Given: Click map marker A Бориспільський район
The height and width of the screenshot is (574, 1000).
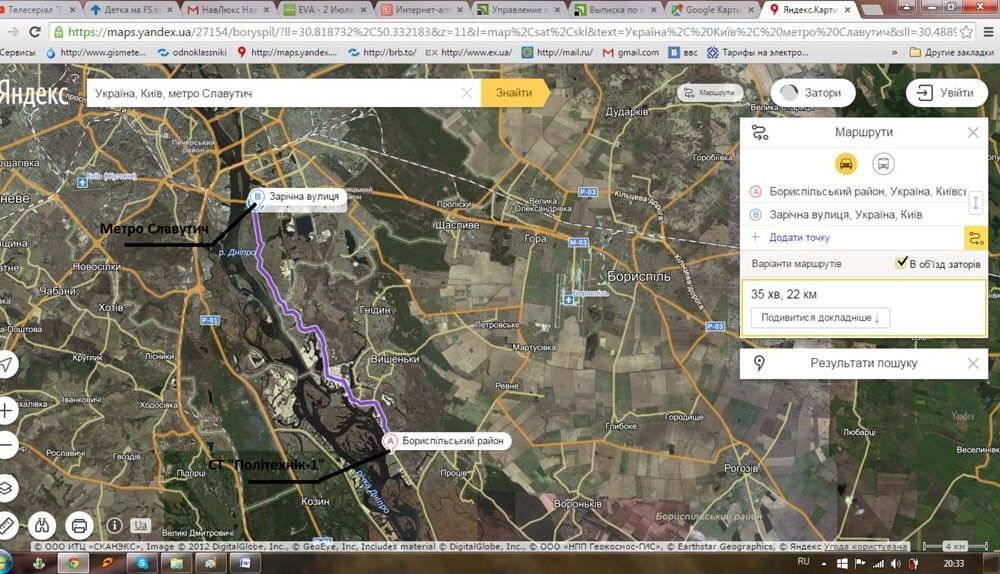Looking at the screenshot, I should pos(390,441).
